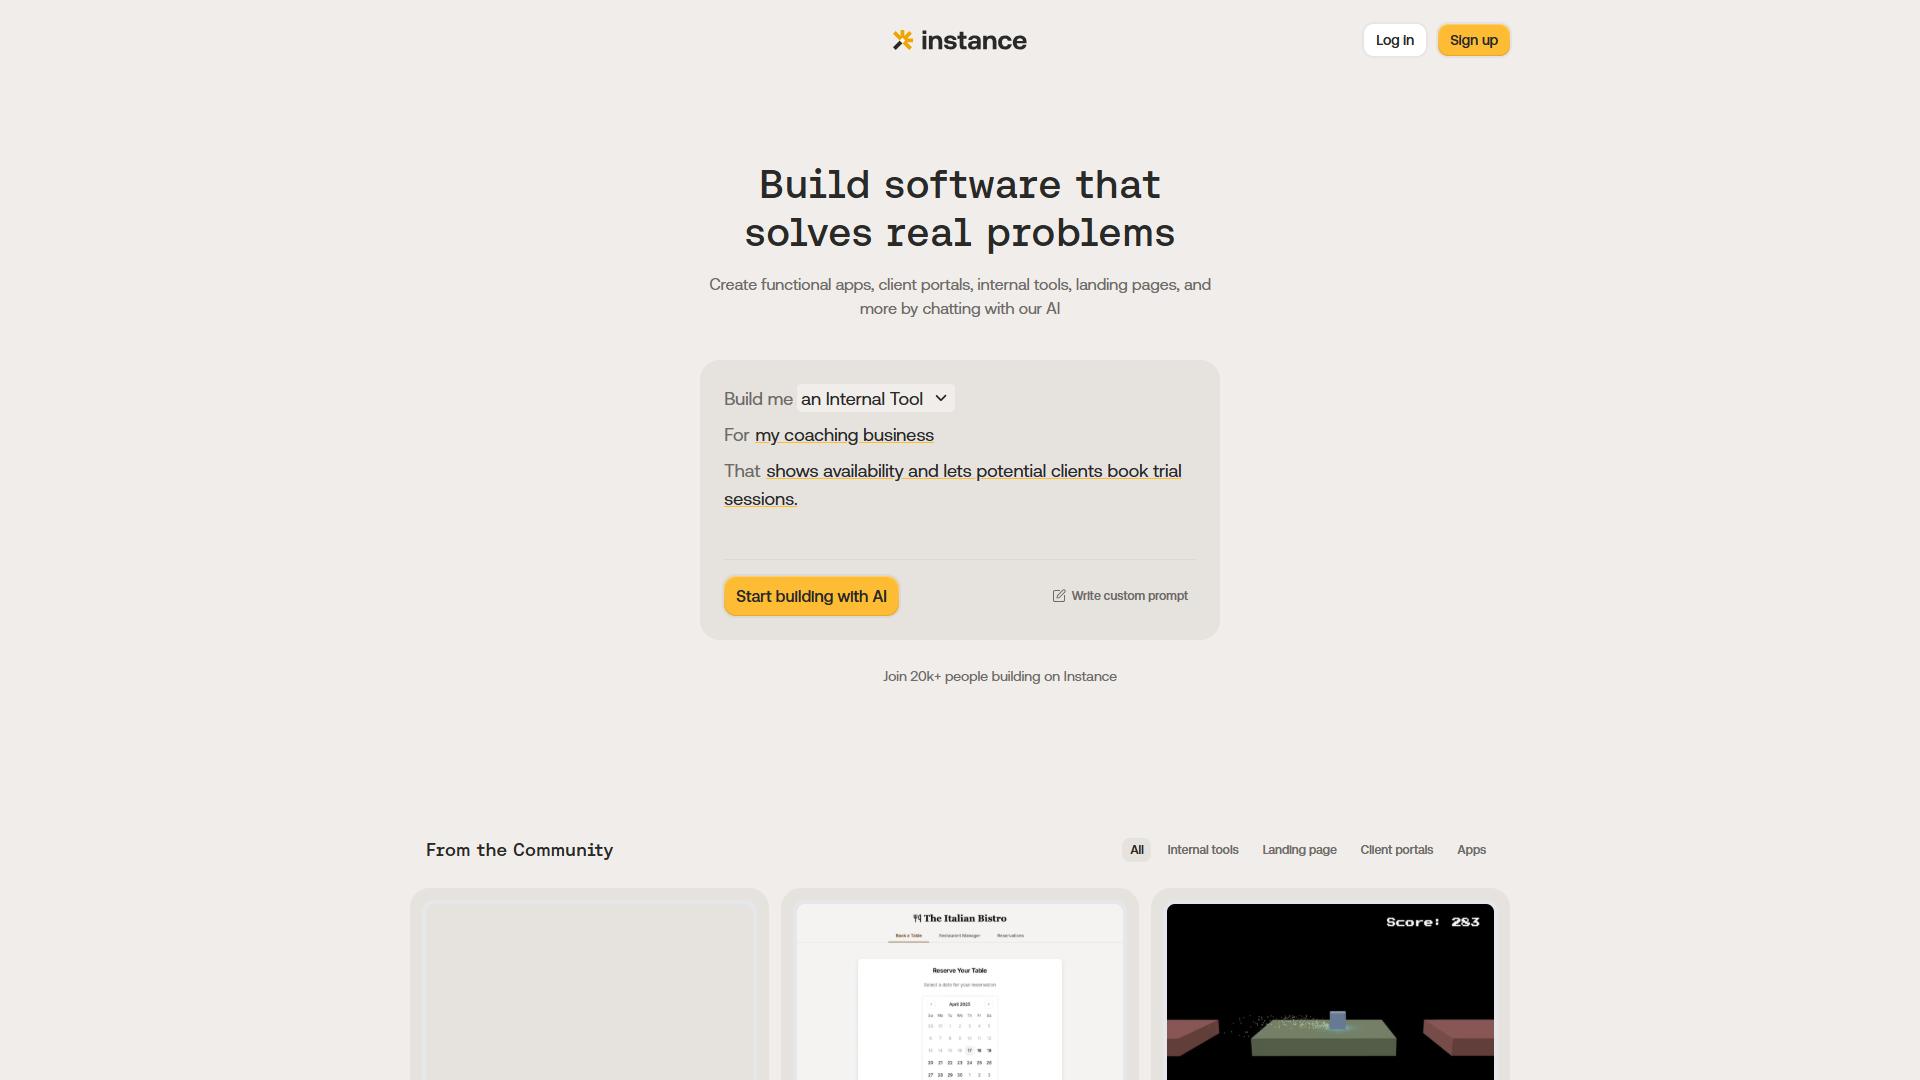The image size is (1920, 1080).
Task: Select the All community filter tab
Action: click(1136, 850)
